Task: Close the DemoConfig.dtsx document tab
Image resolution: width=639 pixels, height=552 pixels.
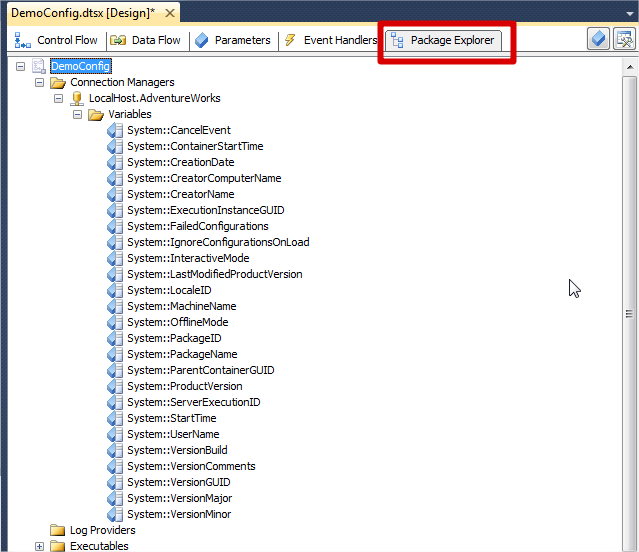Action: tap(169, 13)
